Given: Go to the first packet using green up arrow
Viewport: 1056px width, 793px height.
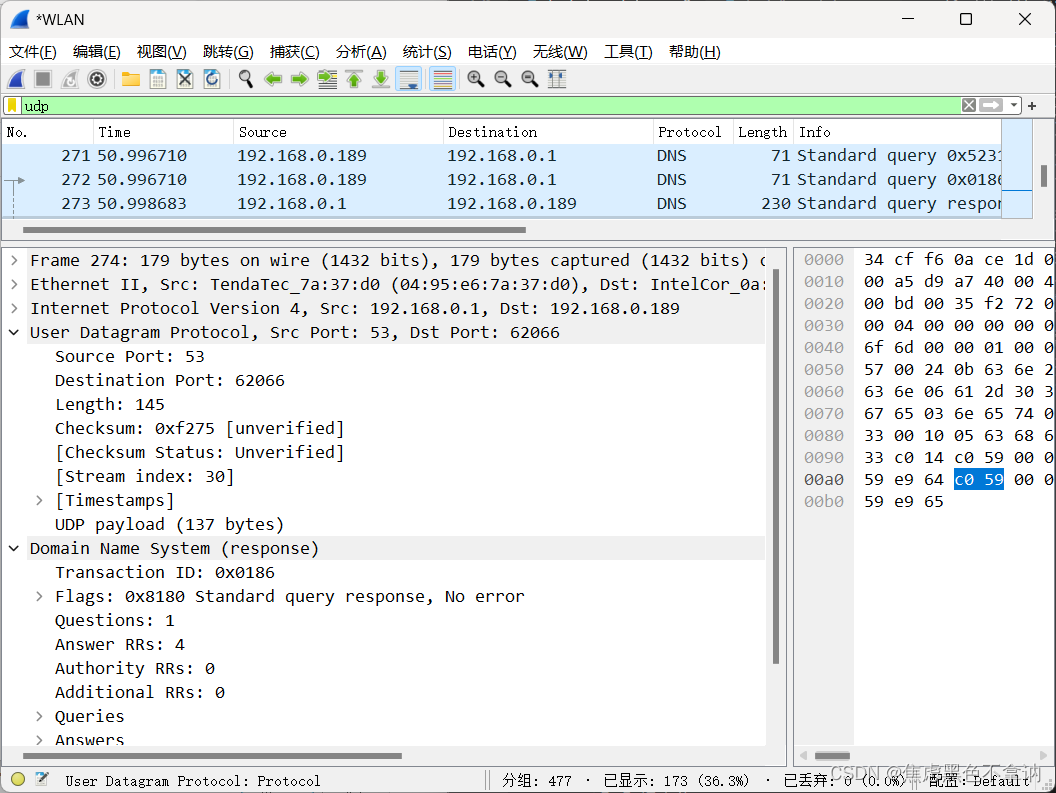Looking at the screenshot, I should (x=353, y=79).
